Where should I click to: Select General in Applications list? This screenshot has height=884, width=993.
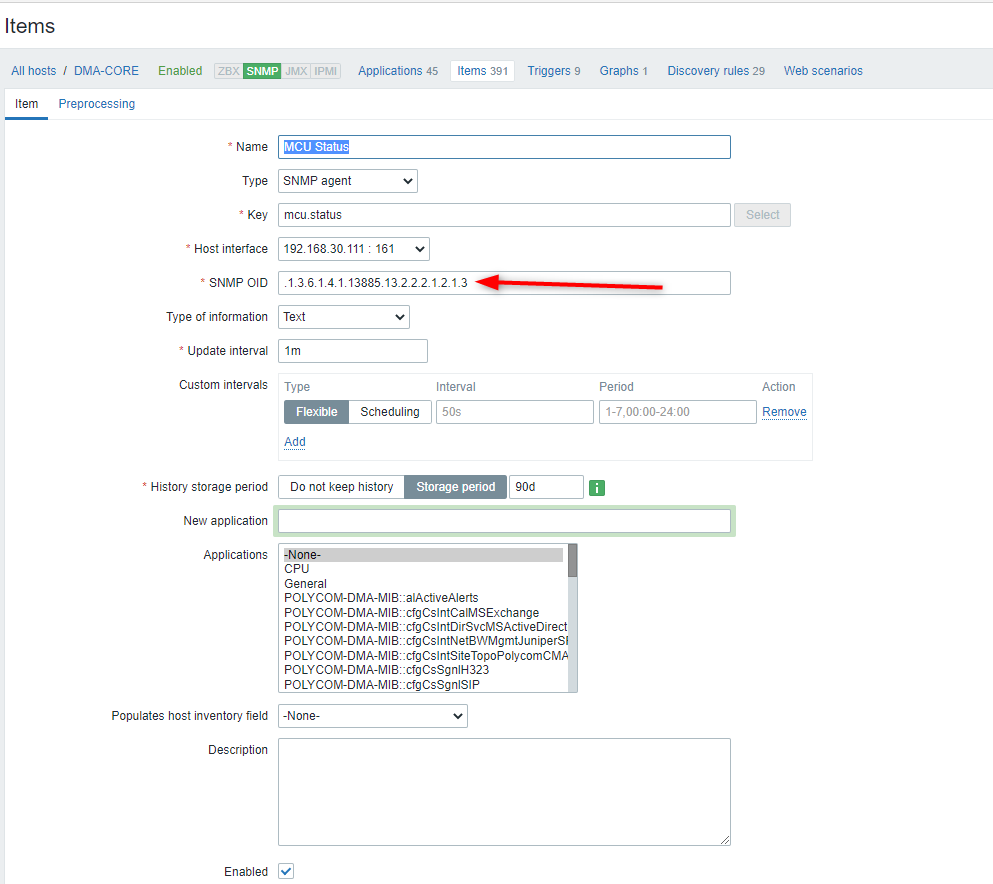tap(423, 584)
